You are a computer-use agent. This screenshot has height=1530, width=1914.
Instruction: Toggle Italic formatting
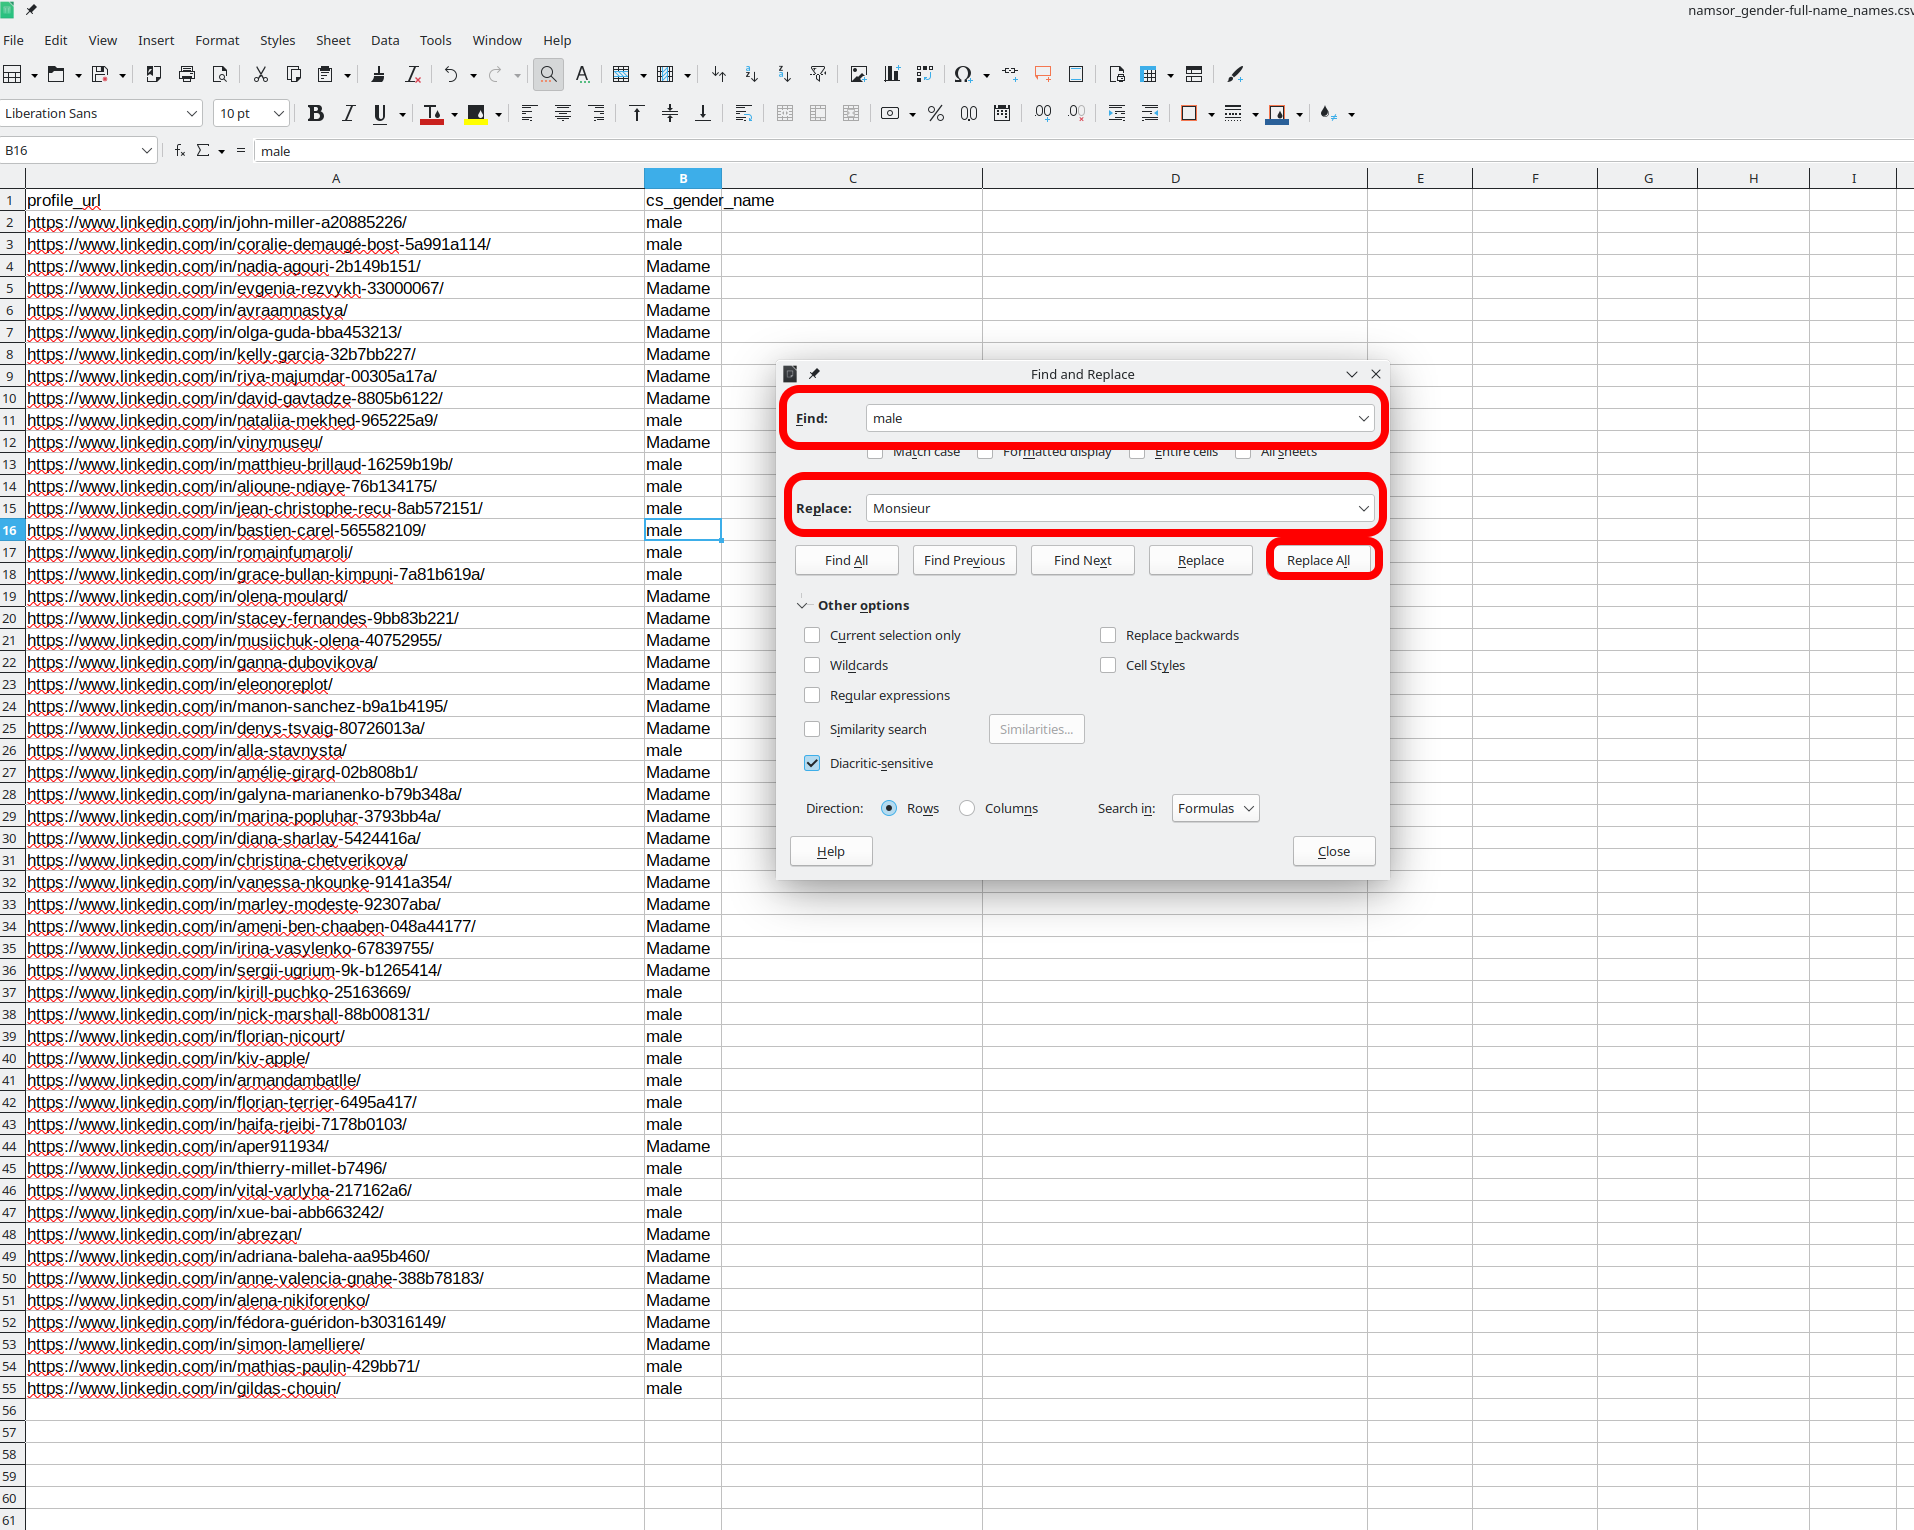click(x=348, y=113)
